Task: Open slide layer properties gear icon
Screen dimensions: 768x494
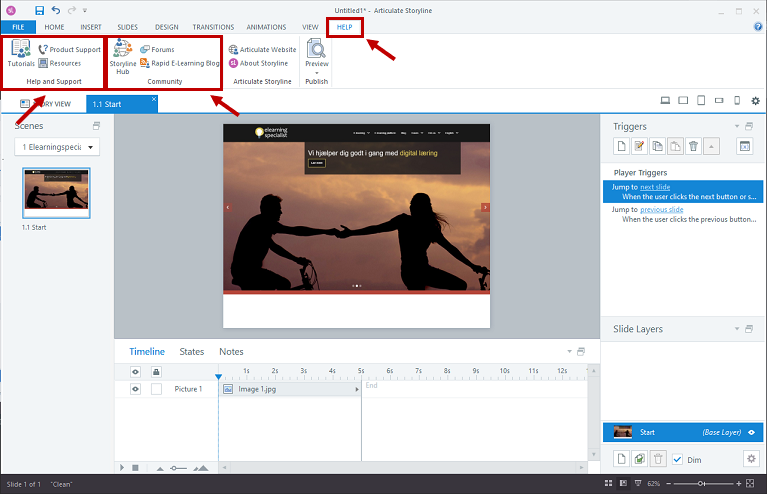Action: coord(751,458)
